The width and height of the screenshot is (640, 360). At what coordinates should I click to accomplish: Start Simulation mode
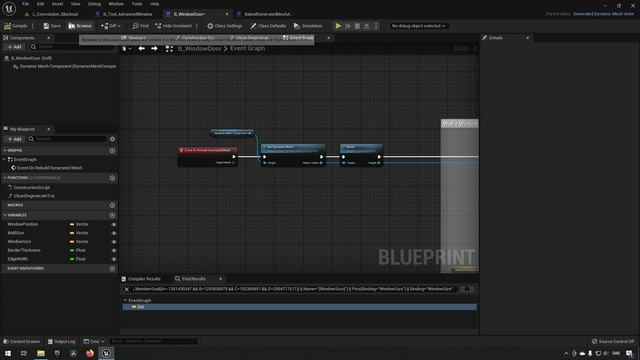coord(308,26)
